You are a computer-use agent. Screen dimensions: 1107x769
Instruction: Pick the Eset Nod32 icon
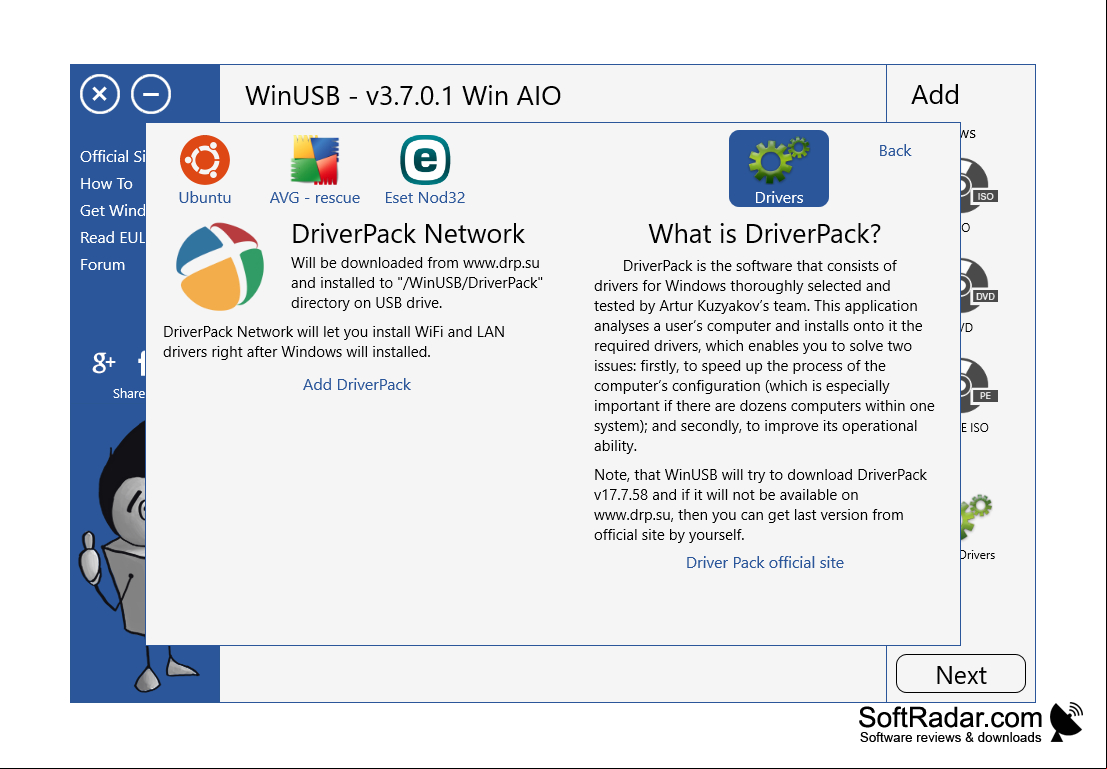coord(425,160)
